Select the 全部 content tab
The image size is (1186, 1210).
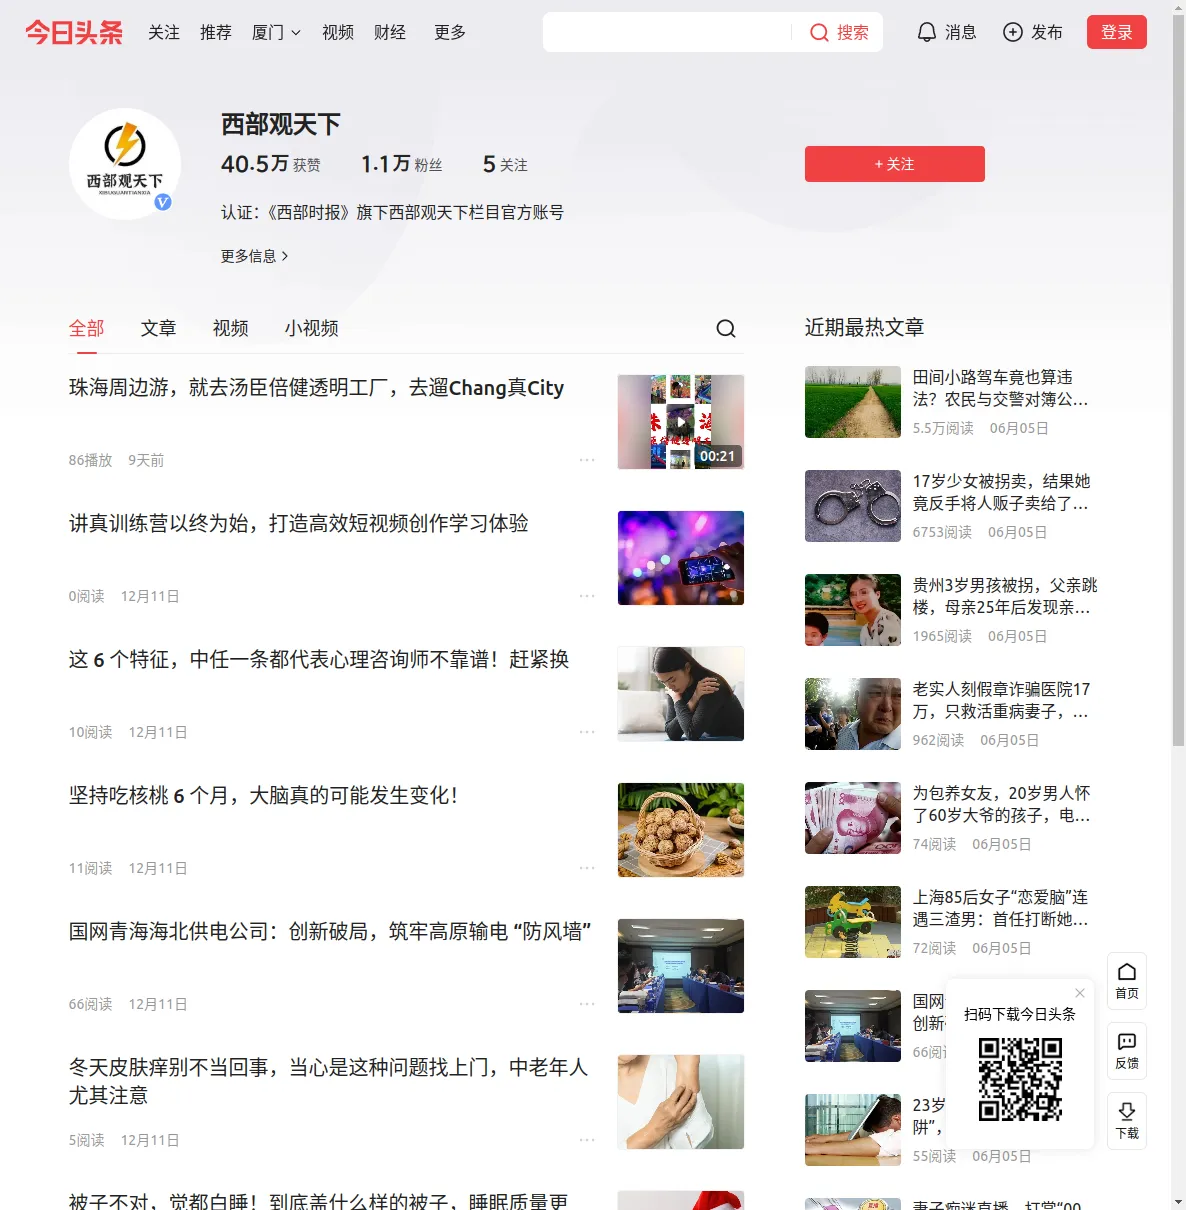click(x=87, y=328)
